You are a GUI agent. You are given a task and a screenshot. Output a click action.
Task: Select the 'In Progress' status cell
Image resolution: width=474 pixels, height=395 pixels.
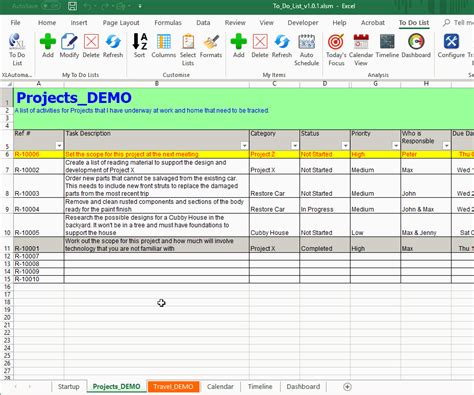coord(325,206)
